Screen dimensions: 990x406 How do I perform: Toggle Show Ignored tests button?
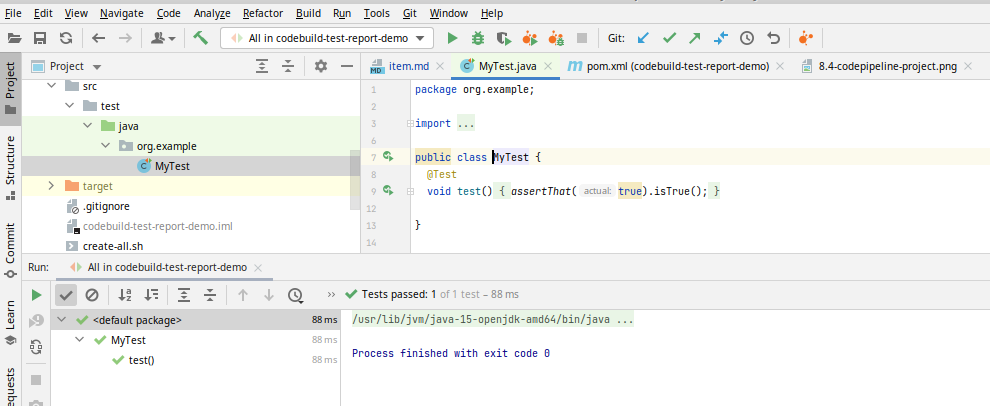coord(92,295)
